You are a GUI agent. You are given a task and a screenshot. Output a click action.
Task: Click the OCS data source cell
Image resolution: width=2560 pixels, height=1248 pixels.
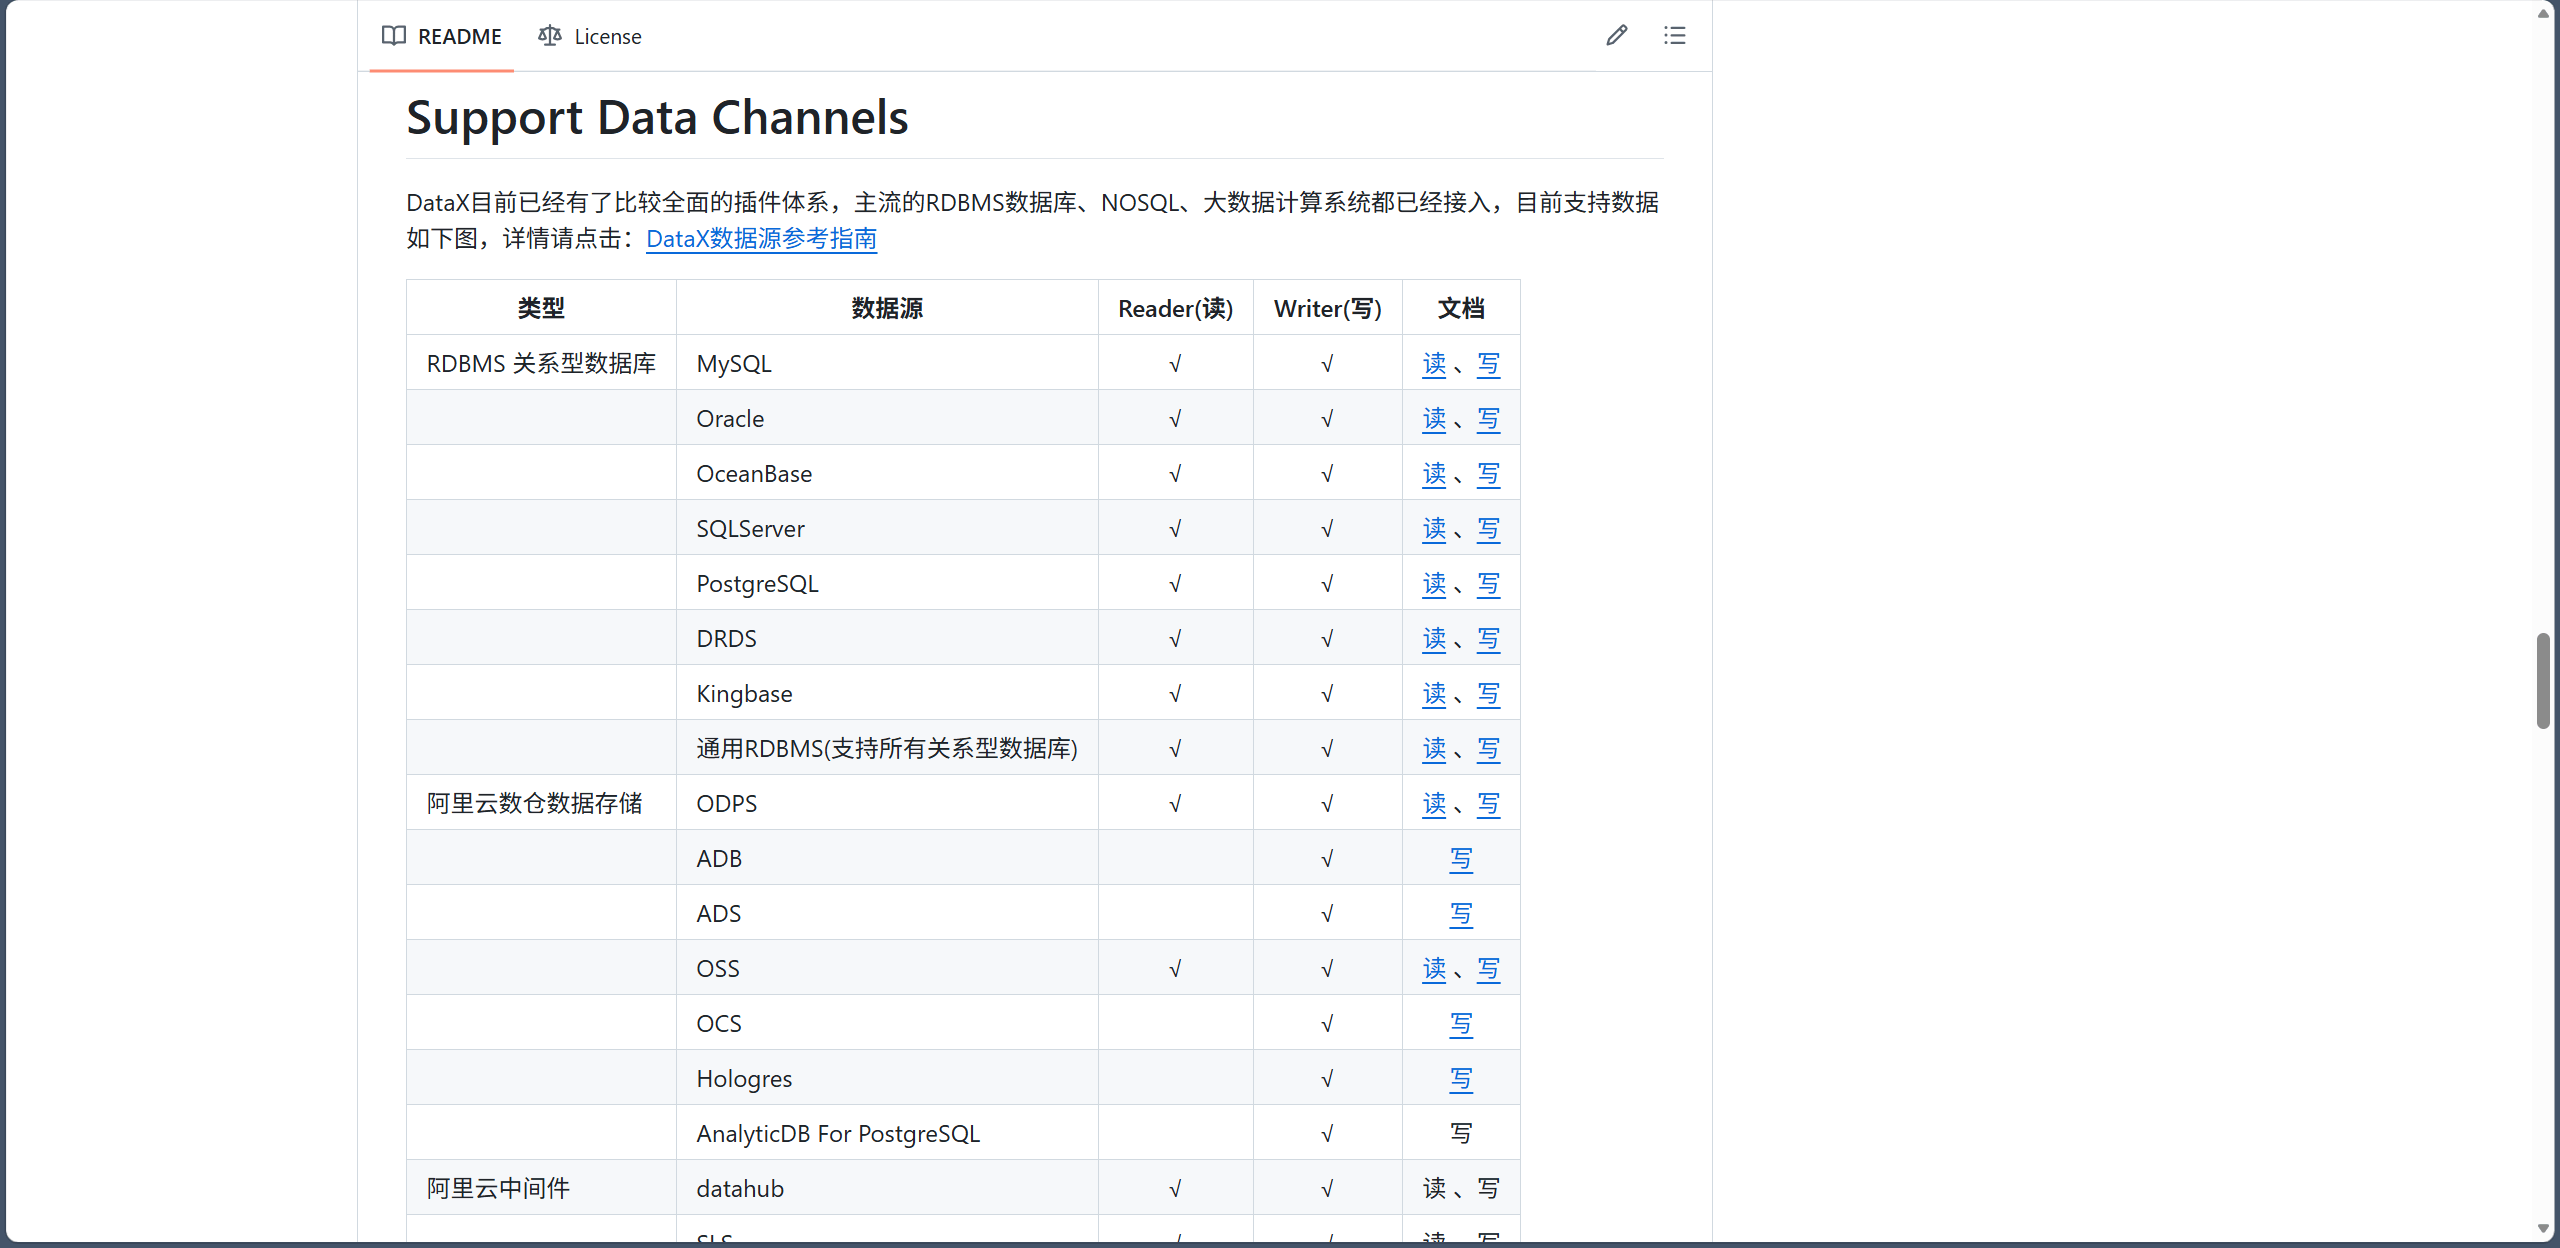pos(887,1023)
